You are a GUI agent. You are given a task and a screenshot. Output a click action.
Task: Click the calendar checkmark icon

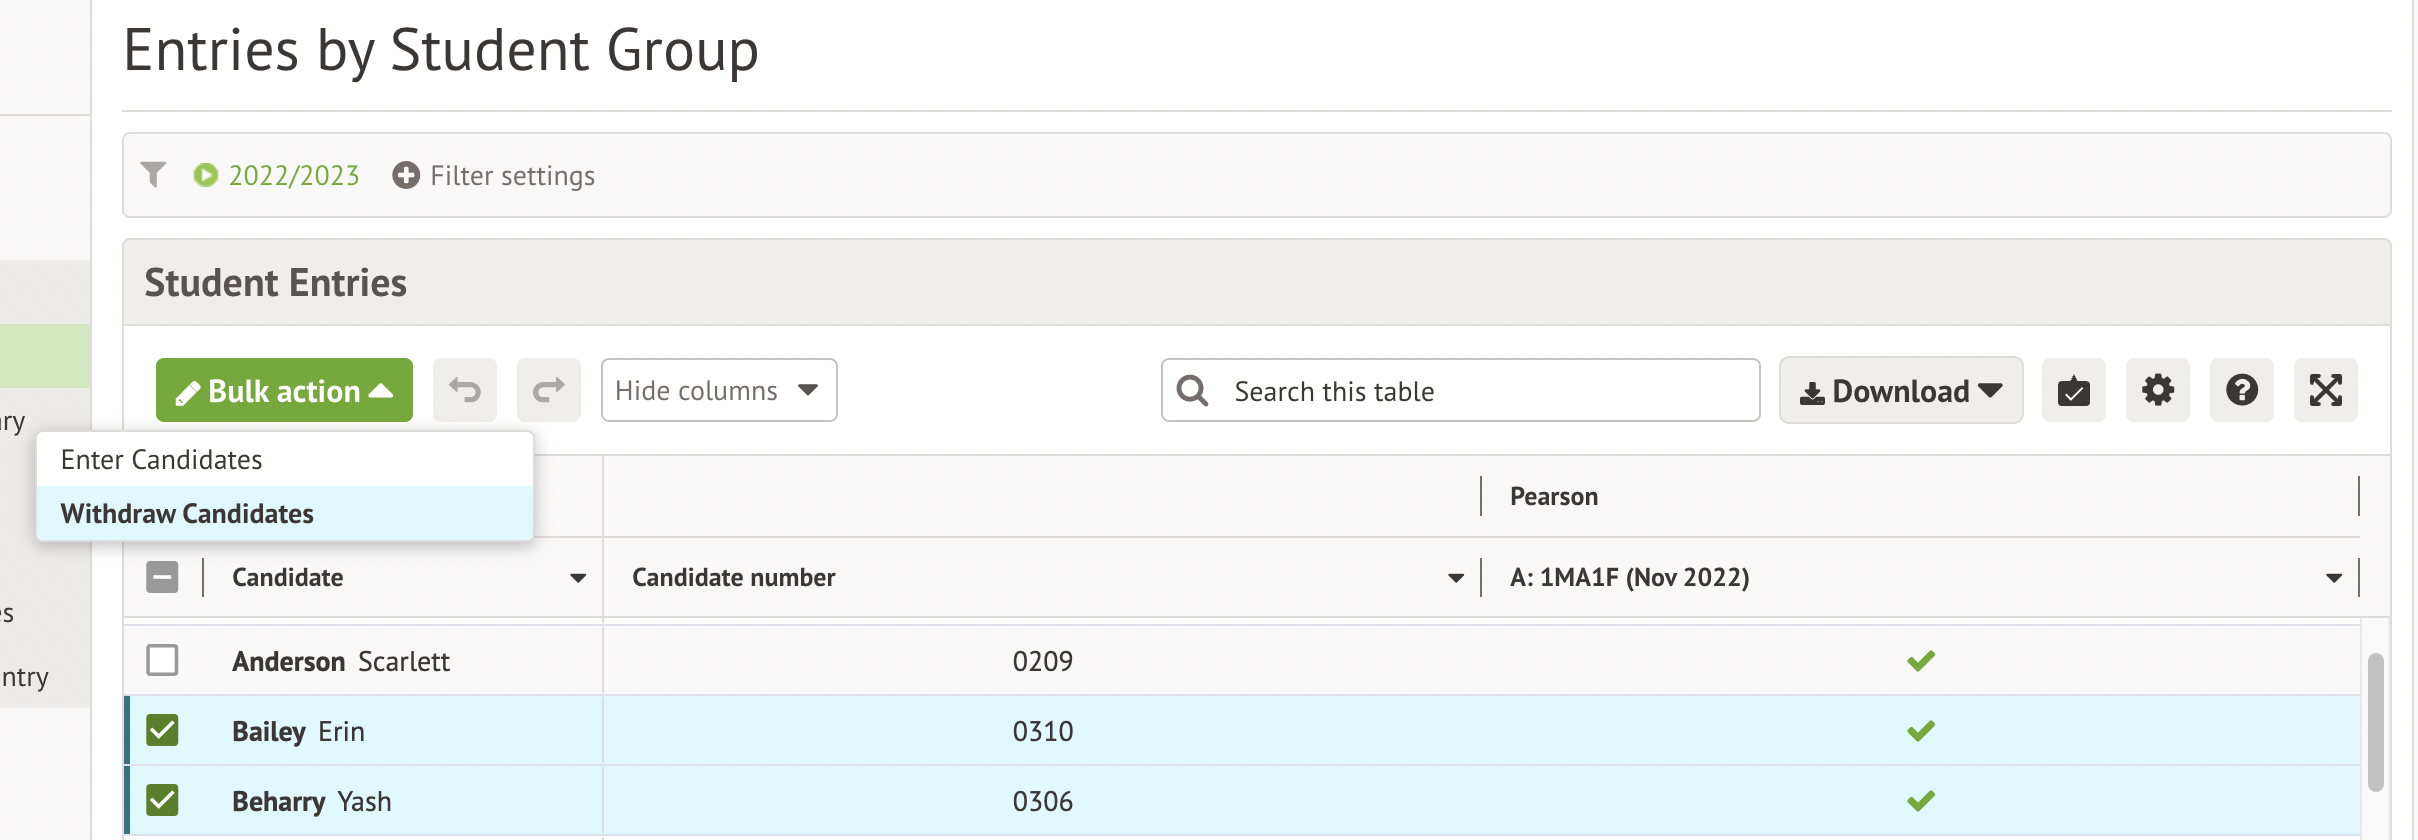pyautogui.click(x=2073, y=390)
